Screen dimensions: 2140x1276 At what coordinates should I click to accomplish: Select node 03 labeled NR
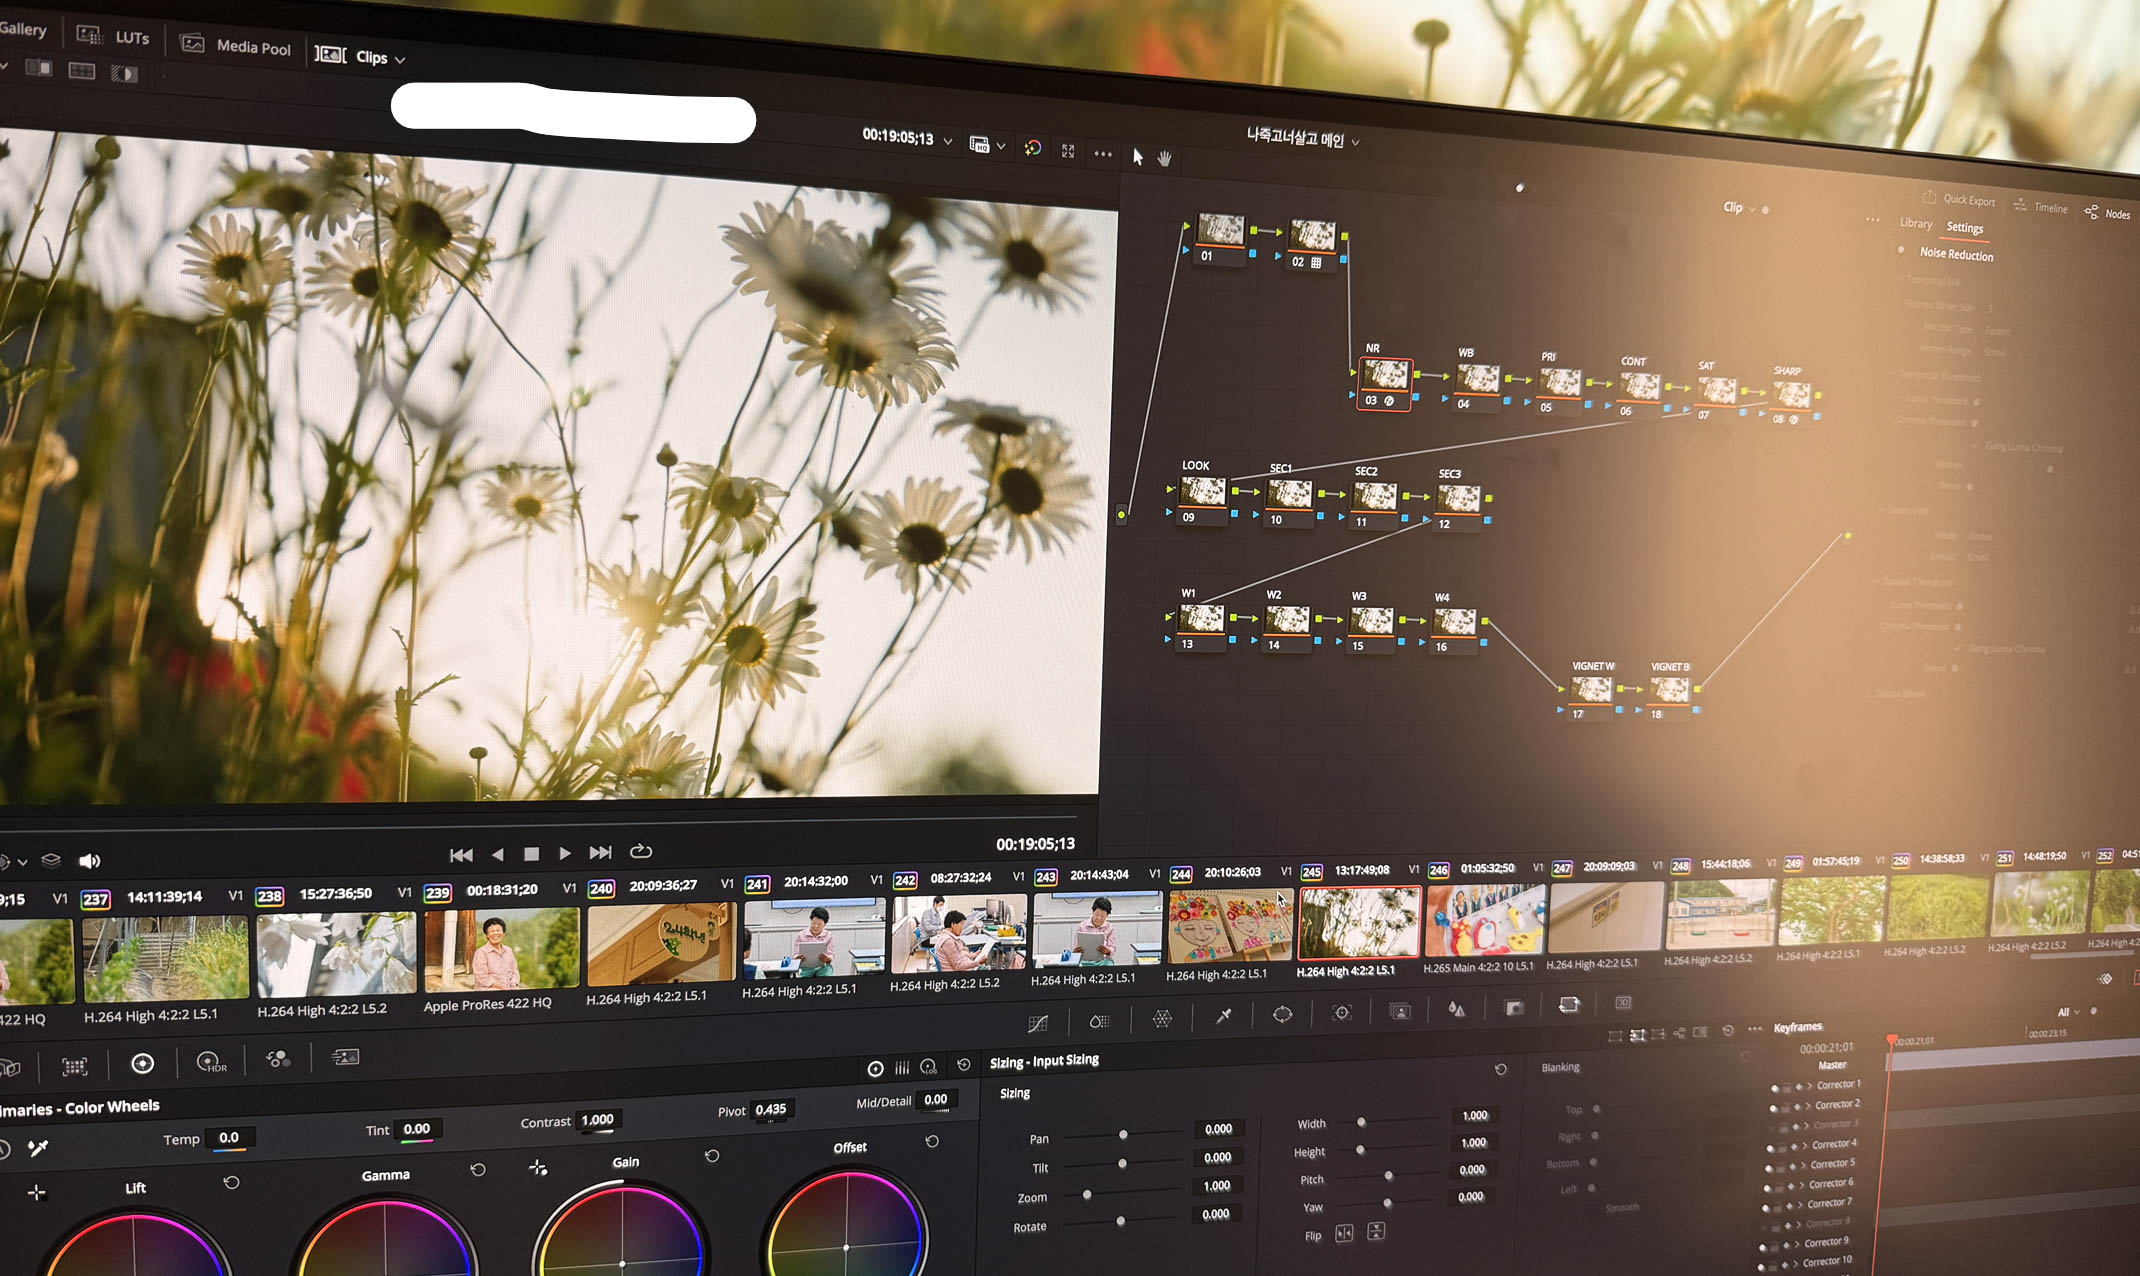(1385, 384)
